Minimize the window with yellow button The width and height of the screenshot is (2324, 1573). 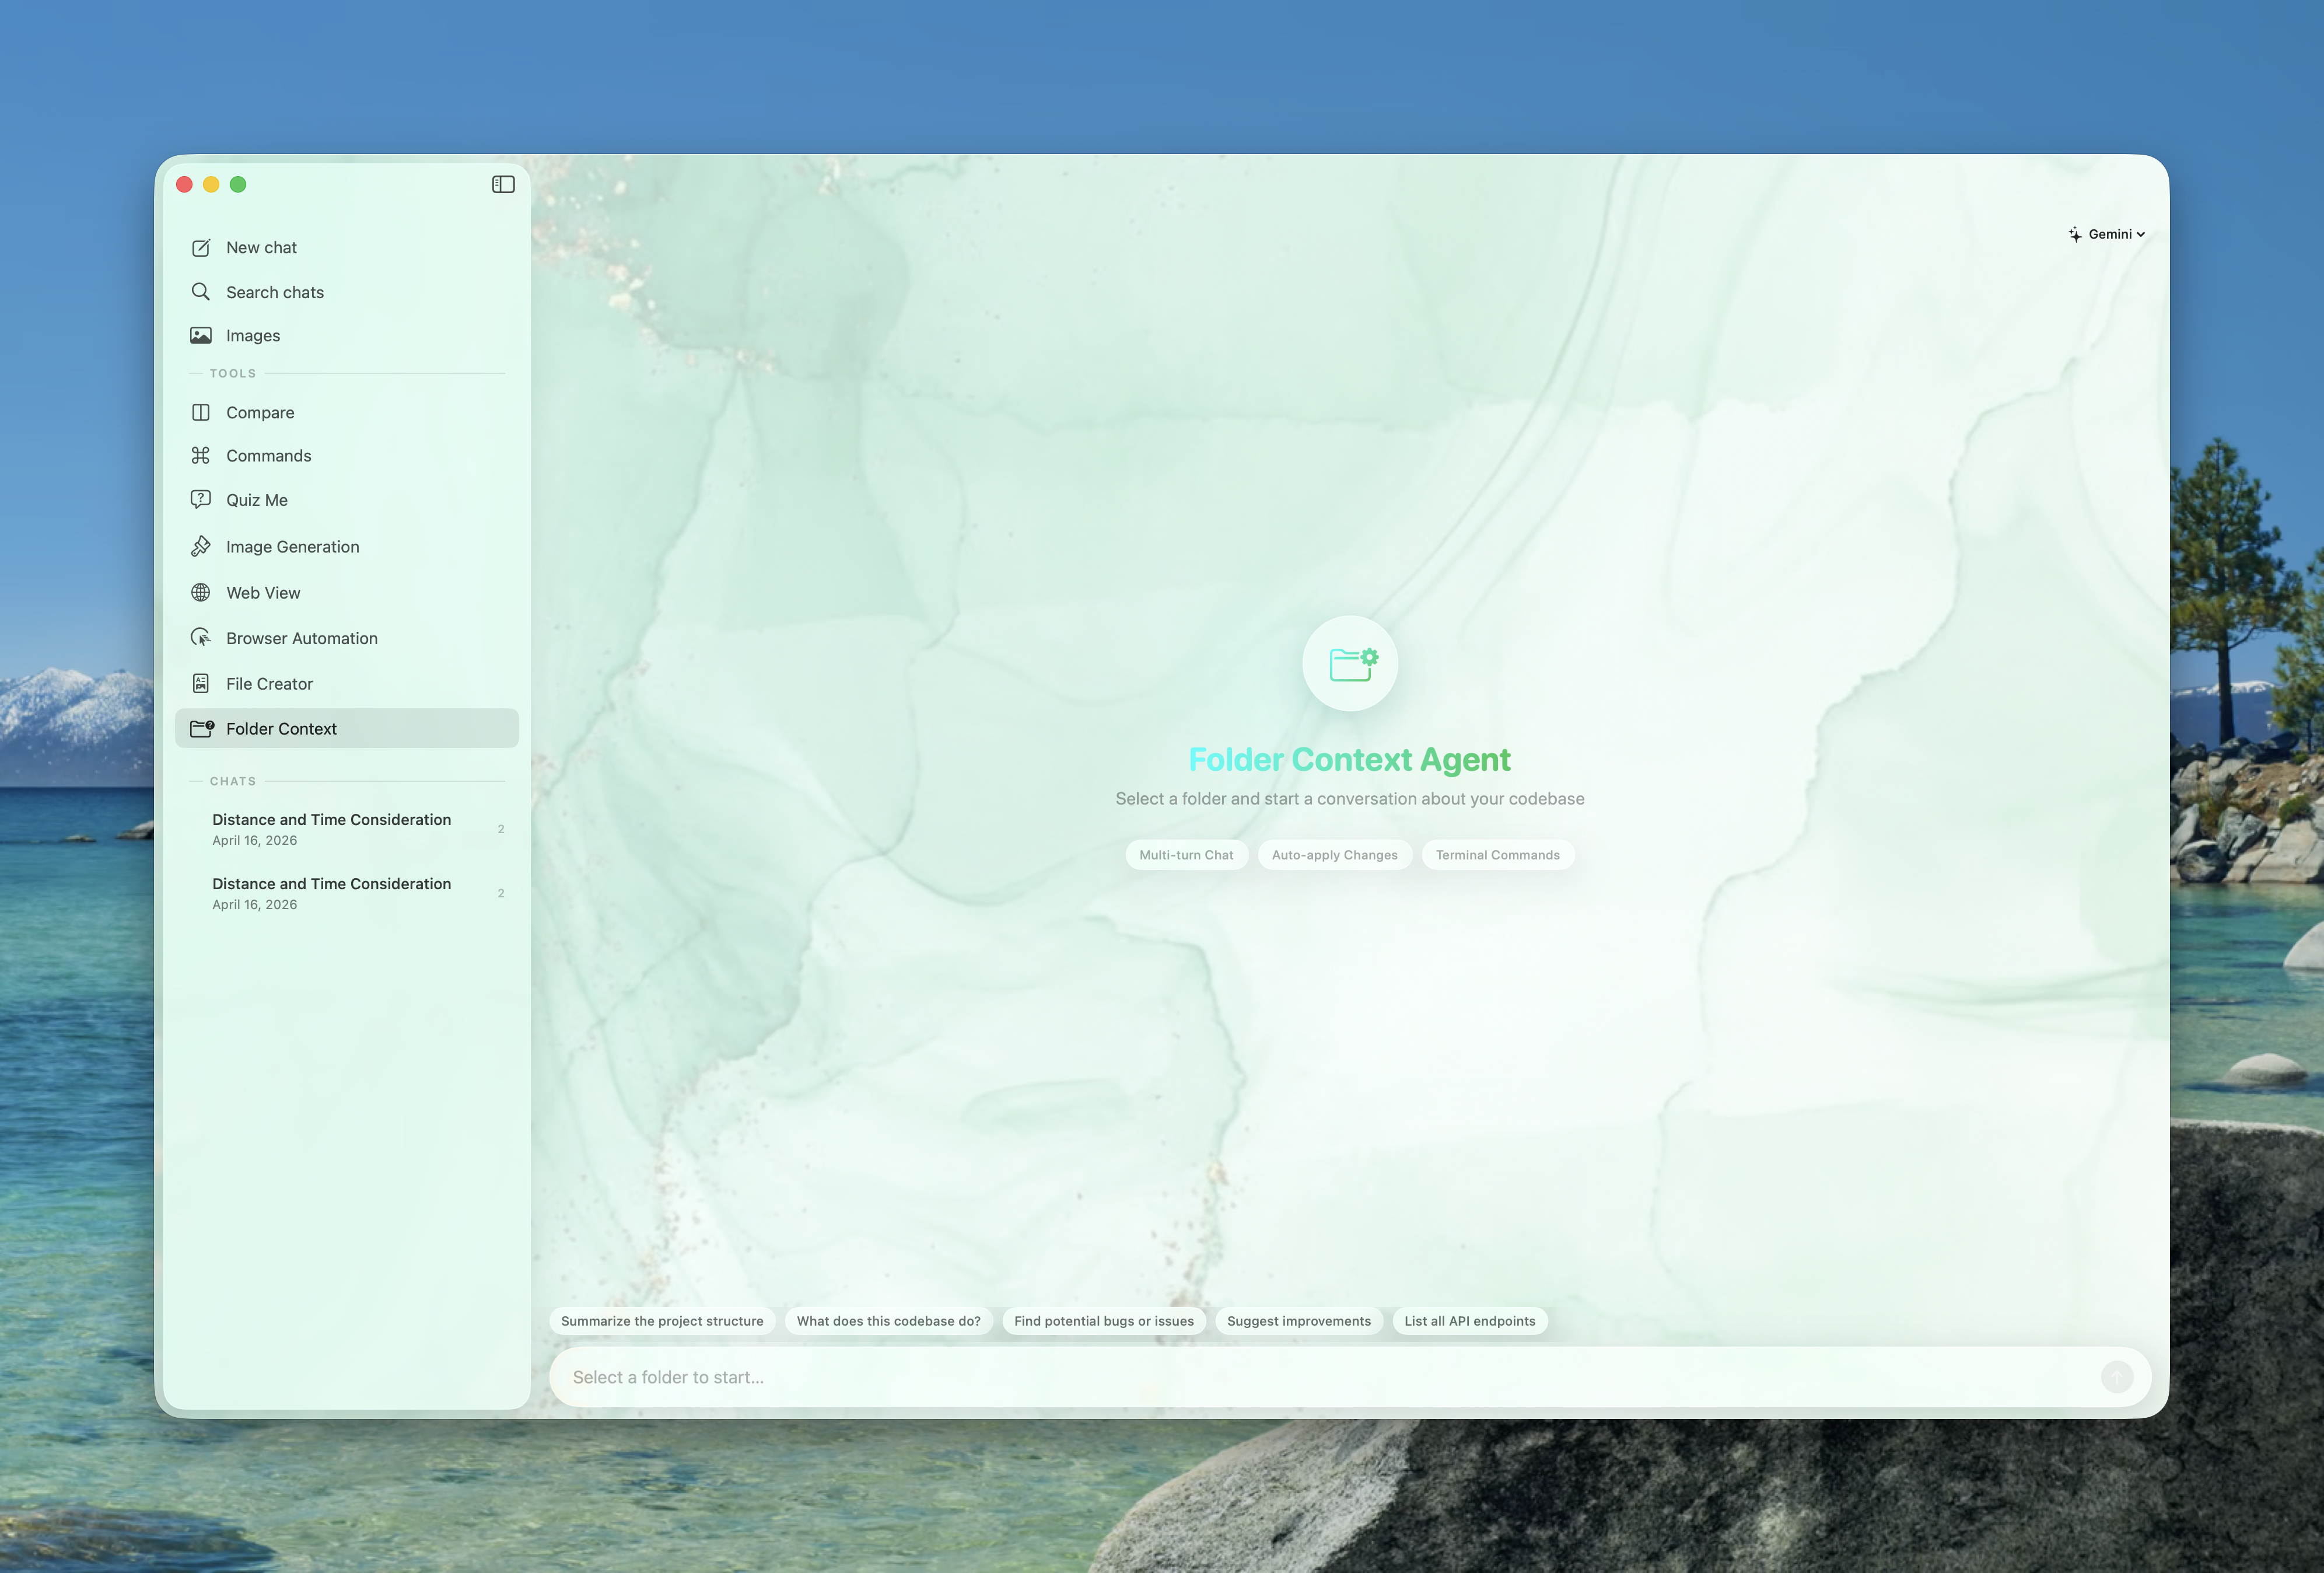[211, 184]
